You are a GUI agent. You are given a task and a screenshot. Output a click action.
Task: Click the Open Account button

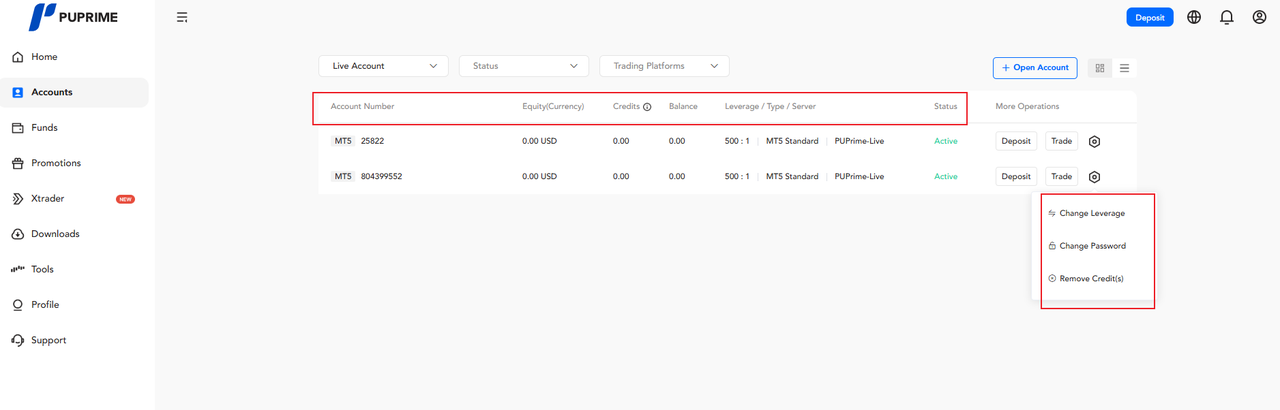point(1035,68)
